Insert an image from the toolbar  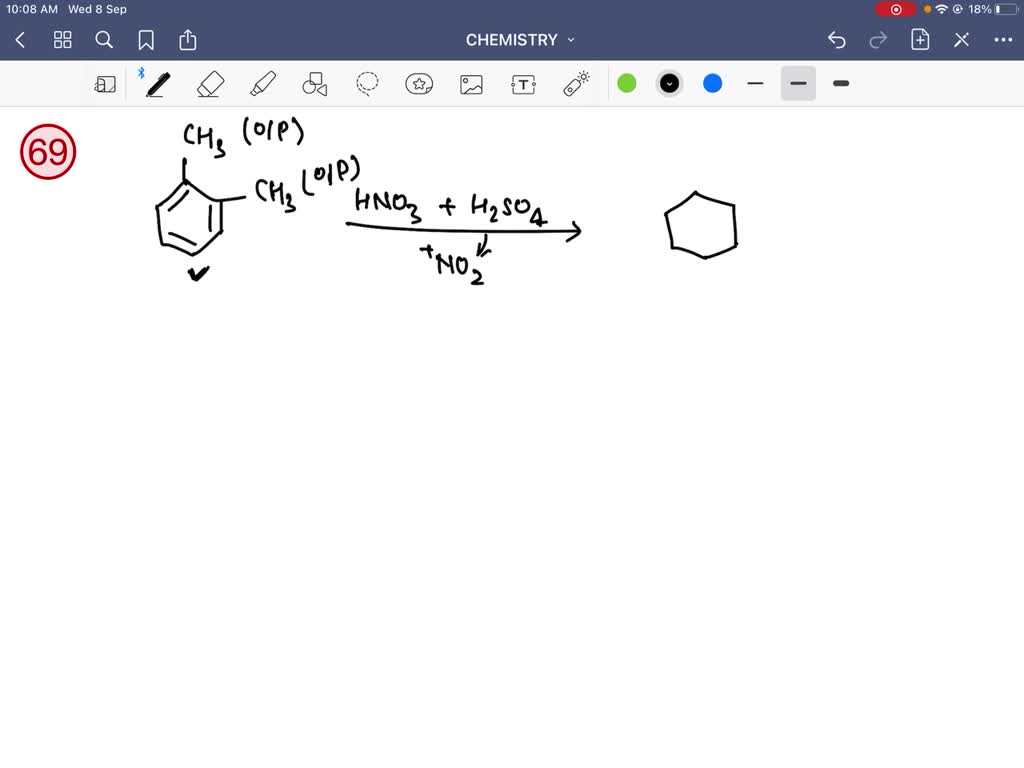point(471,84)
